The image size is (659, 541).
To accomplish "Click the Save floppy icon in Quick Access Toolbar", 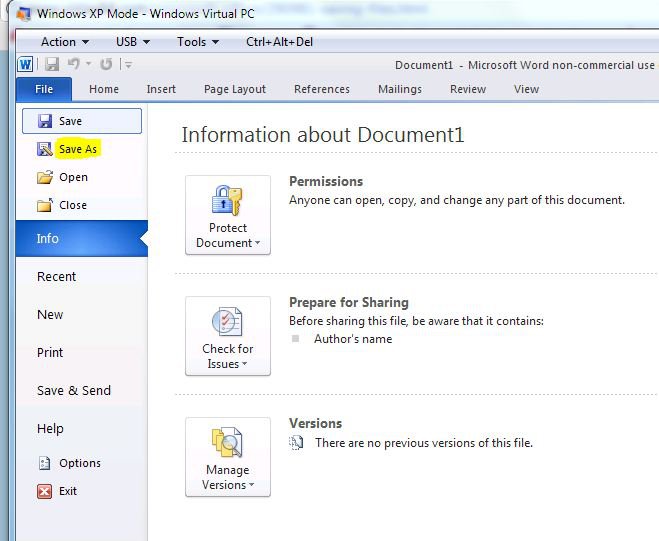I will point(52,64).
